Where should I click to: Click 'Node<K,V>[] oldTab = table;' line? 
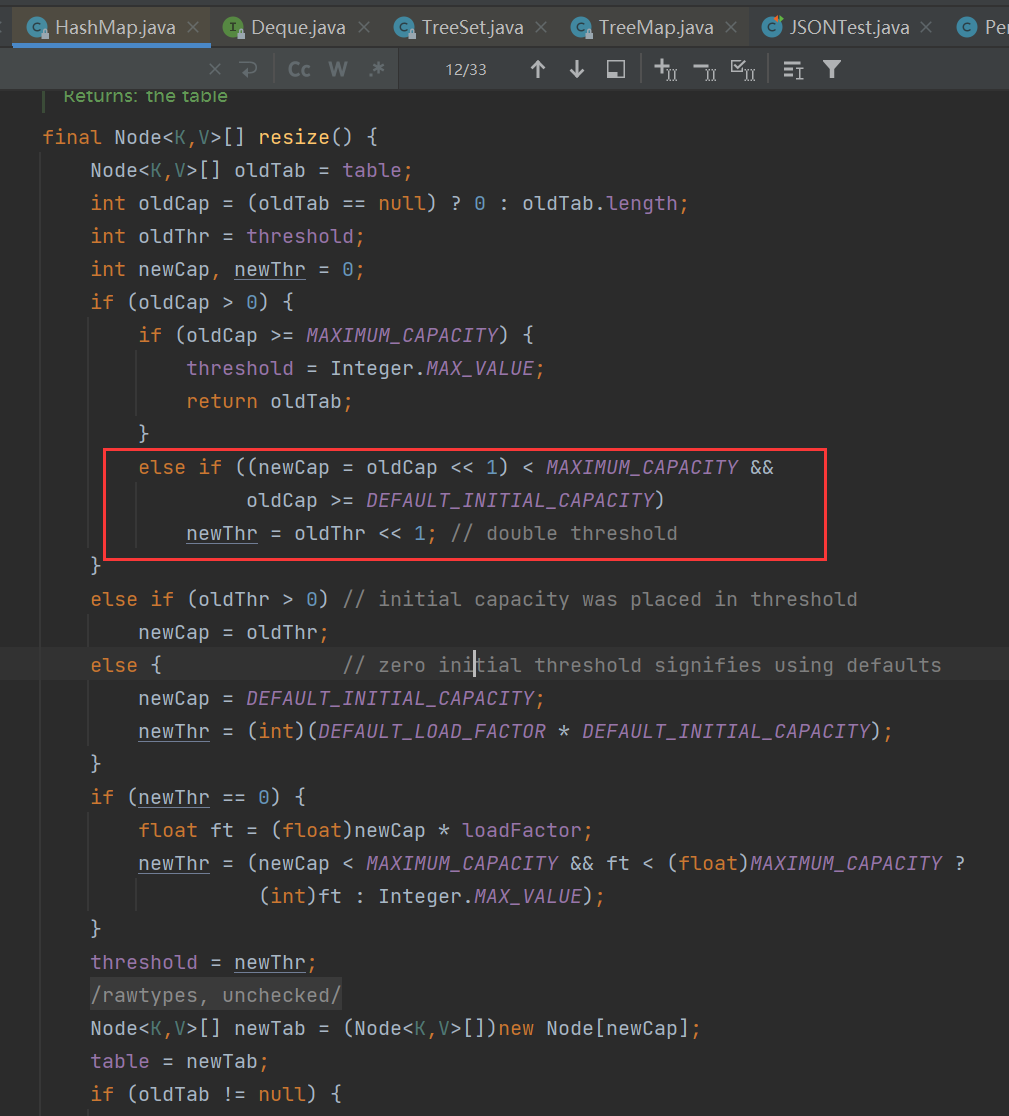click(x=250, y=170)
